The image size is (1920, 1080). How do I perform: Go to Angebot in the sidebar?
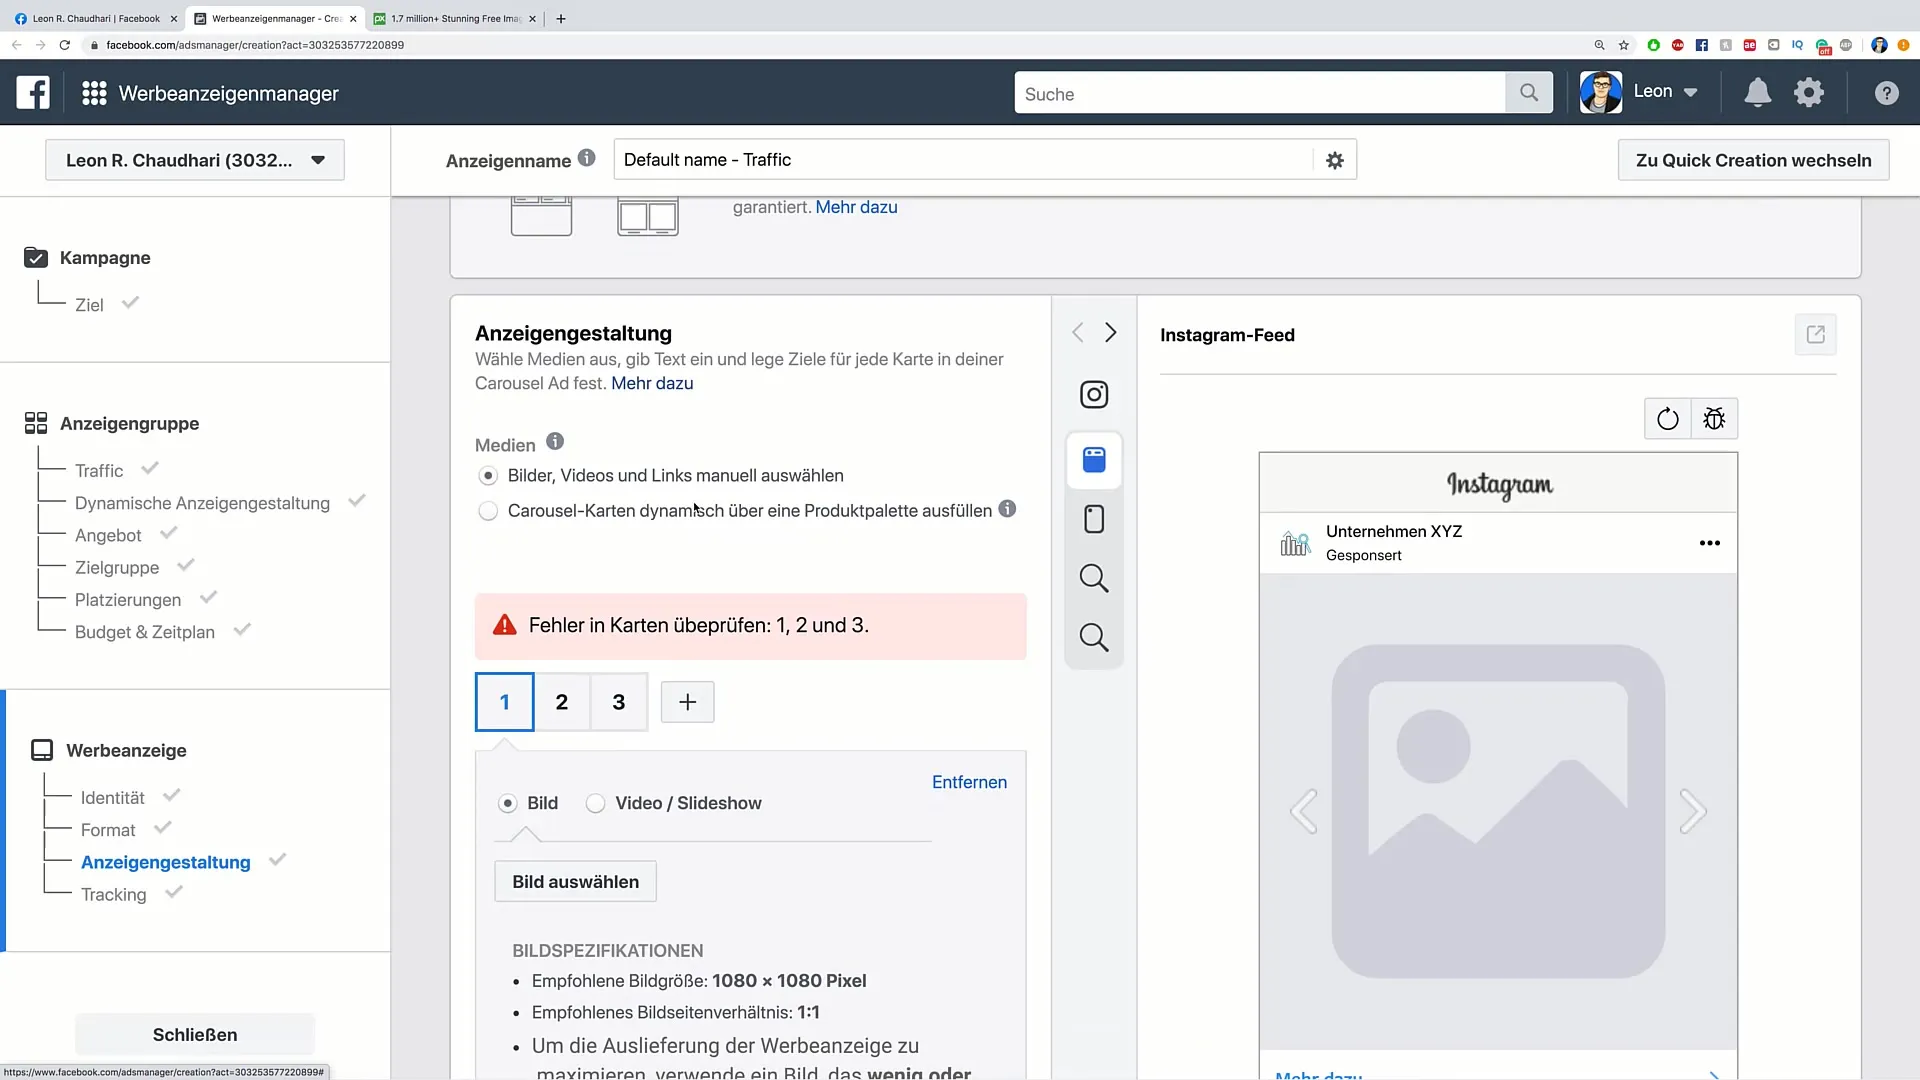pos(108,536)
